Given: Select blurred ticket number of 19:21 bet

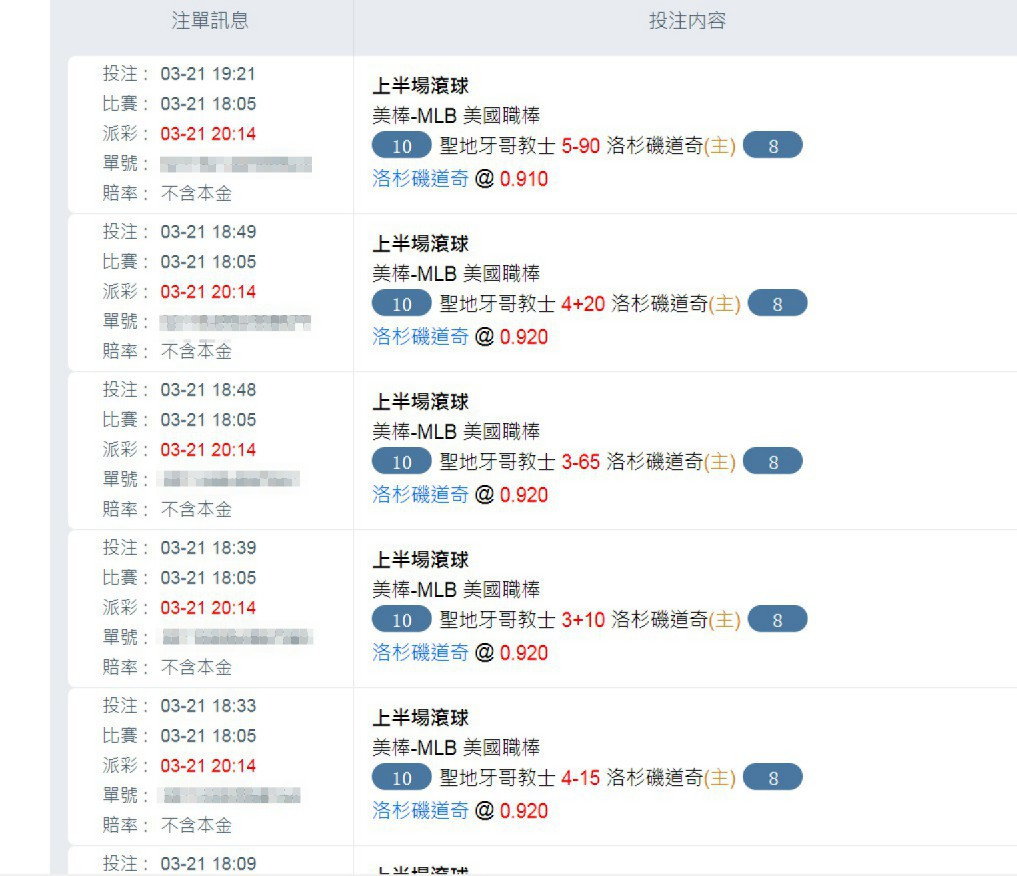Looking at the screenshot, I should click(x=236, y=164).
